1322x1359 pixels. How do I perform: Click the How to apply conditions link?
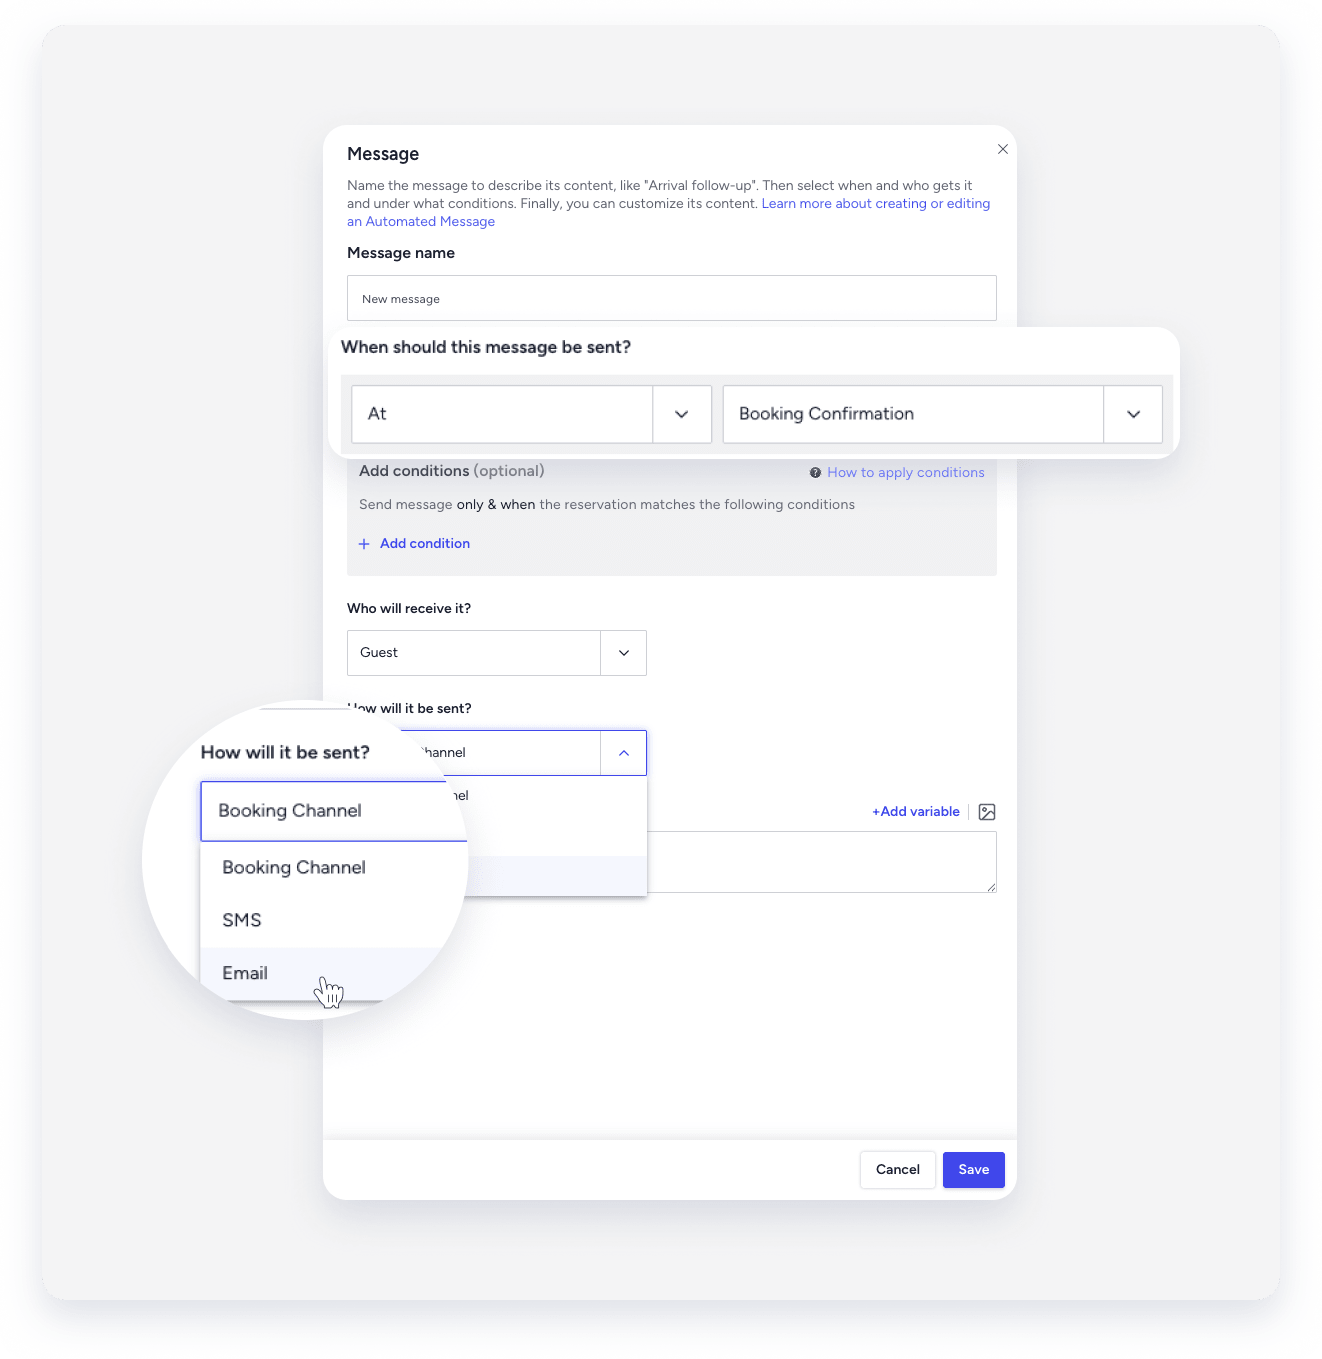coord(905,472)
